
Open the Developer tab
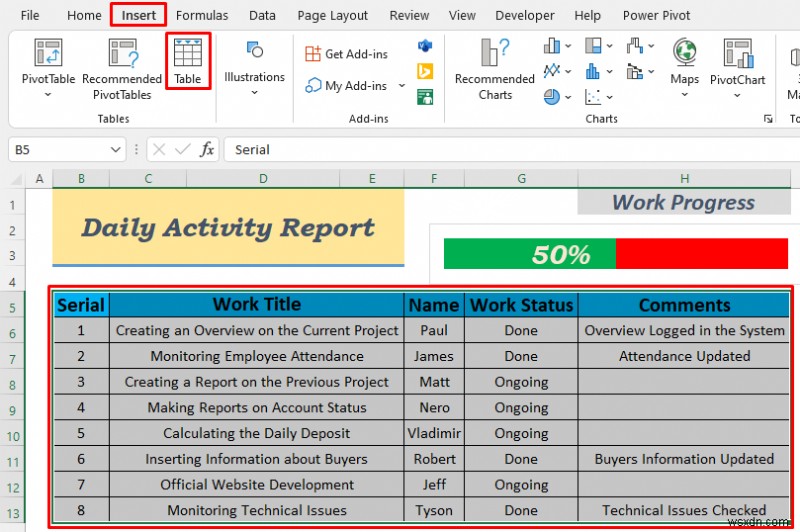pos(524,15)
